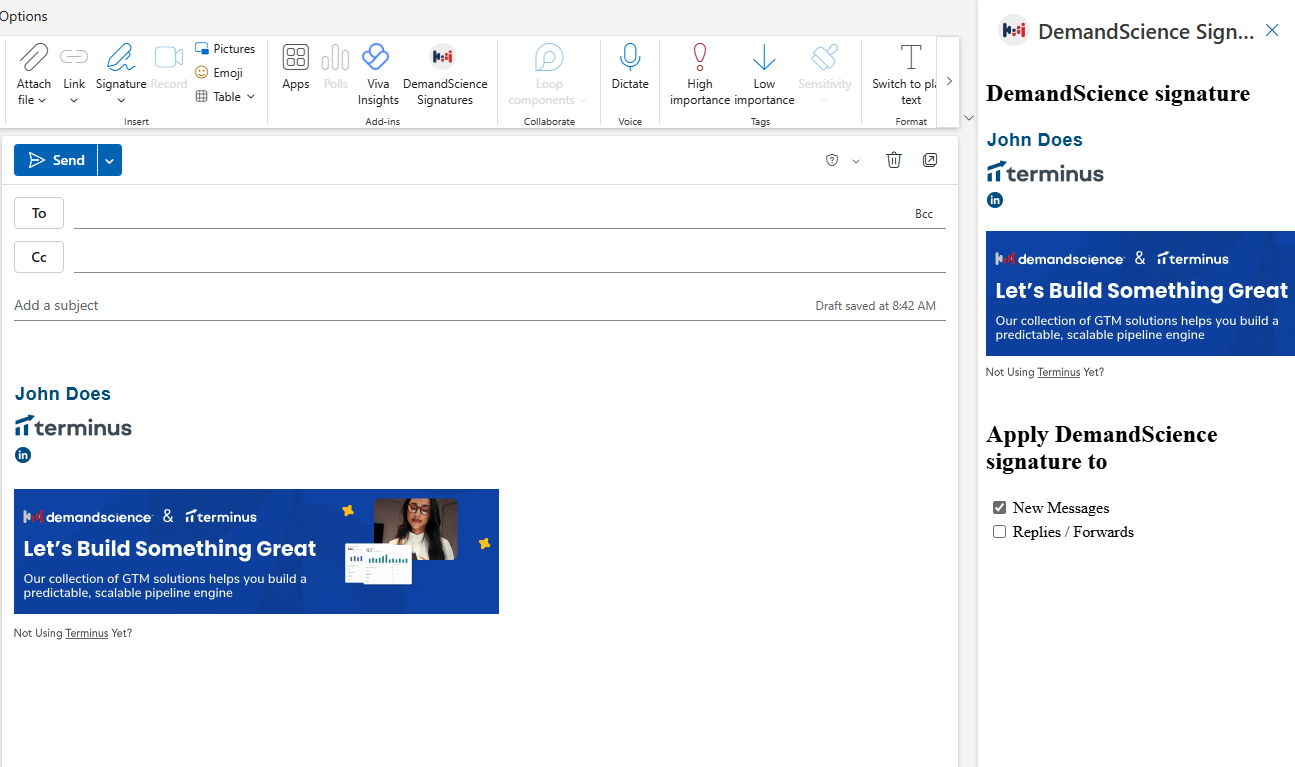This screenshot has height=767, width=1295.
Task: Check the Replies / Forwards checkbox
Action: (999, 532)
